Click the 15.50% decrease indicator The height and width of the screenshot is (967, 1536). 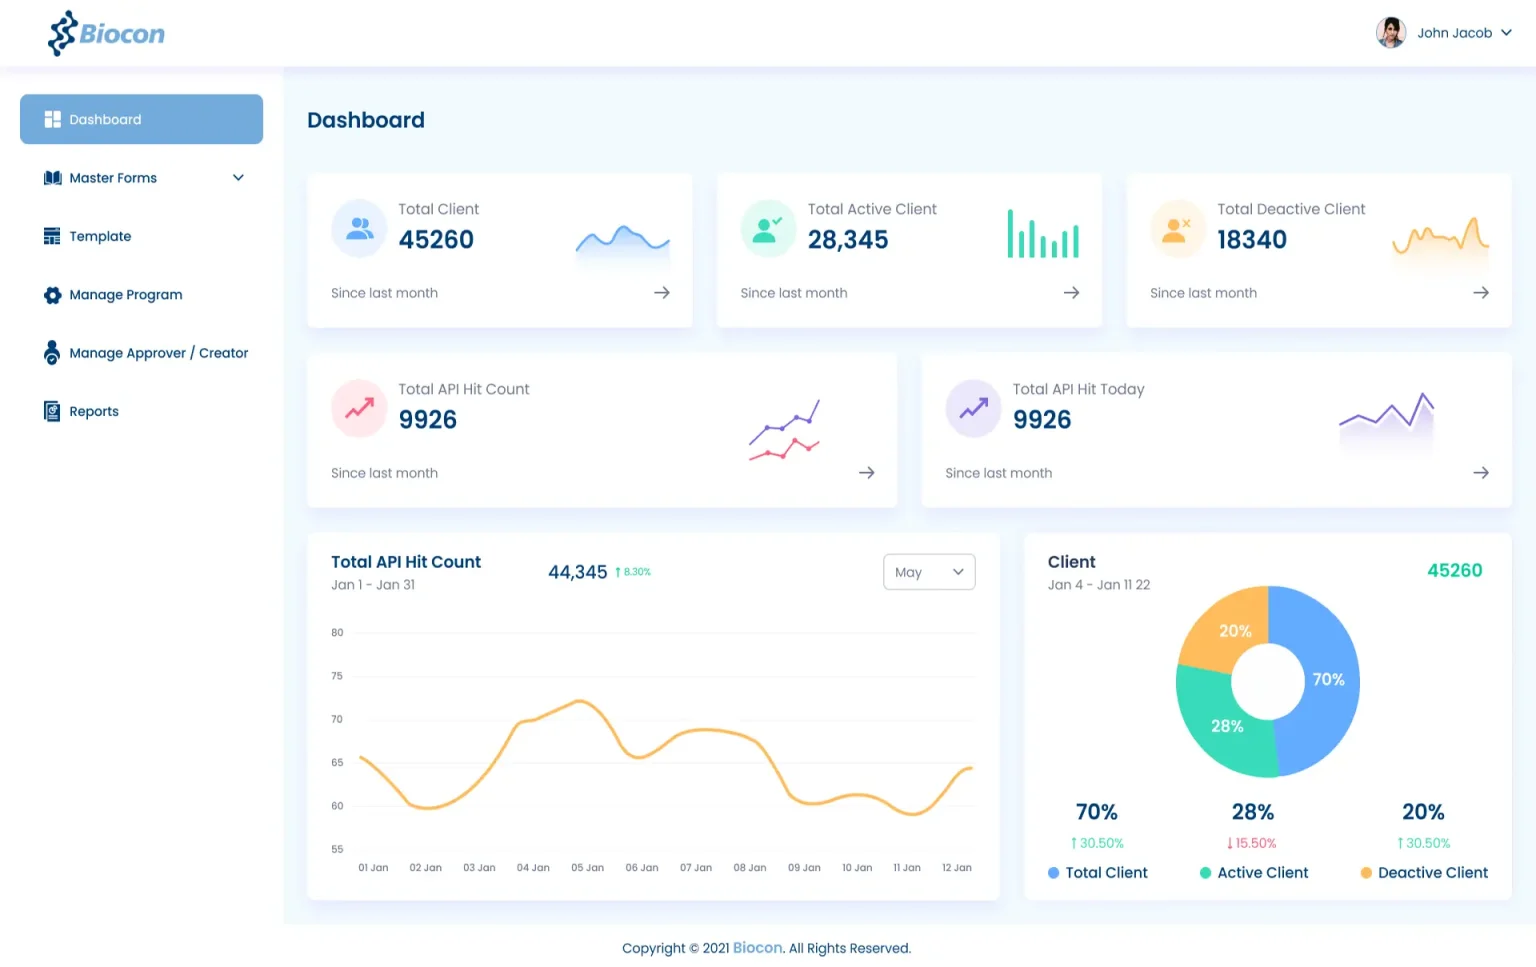pyautogui.click(x=1252, y=843)
